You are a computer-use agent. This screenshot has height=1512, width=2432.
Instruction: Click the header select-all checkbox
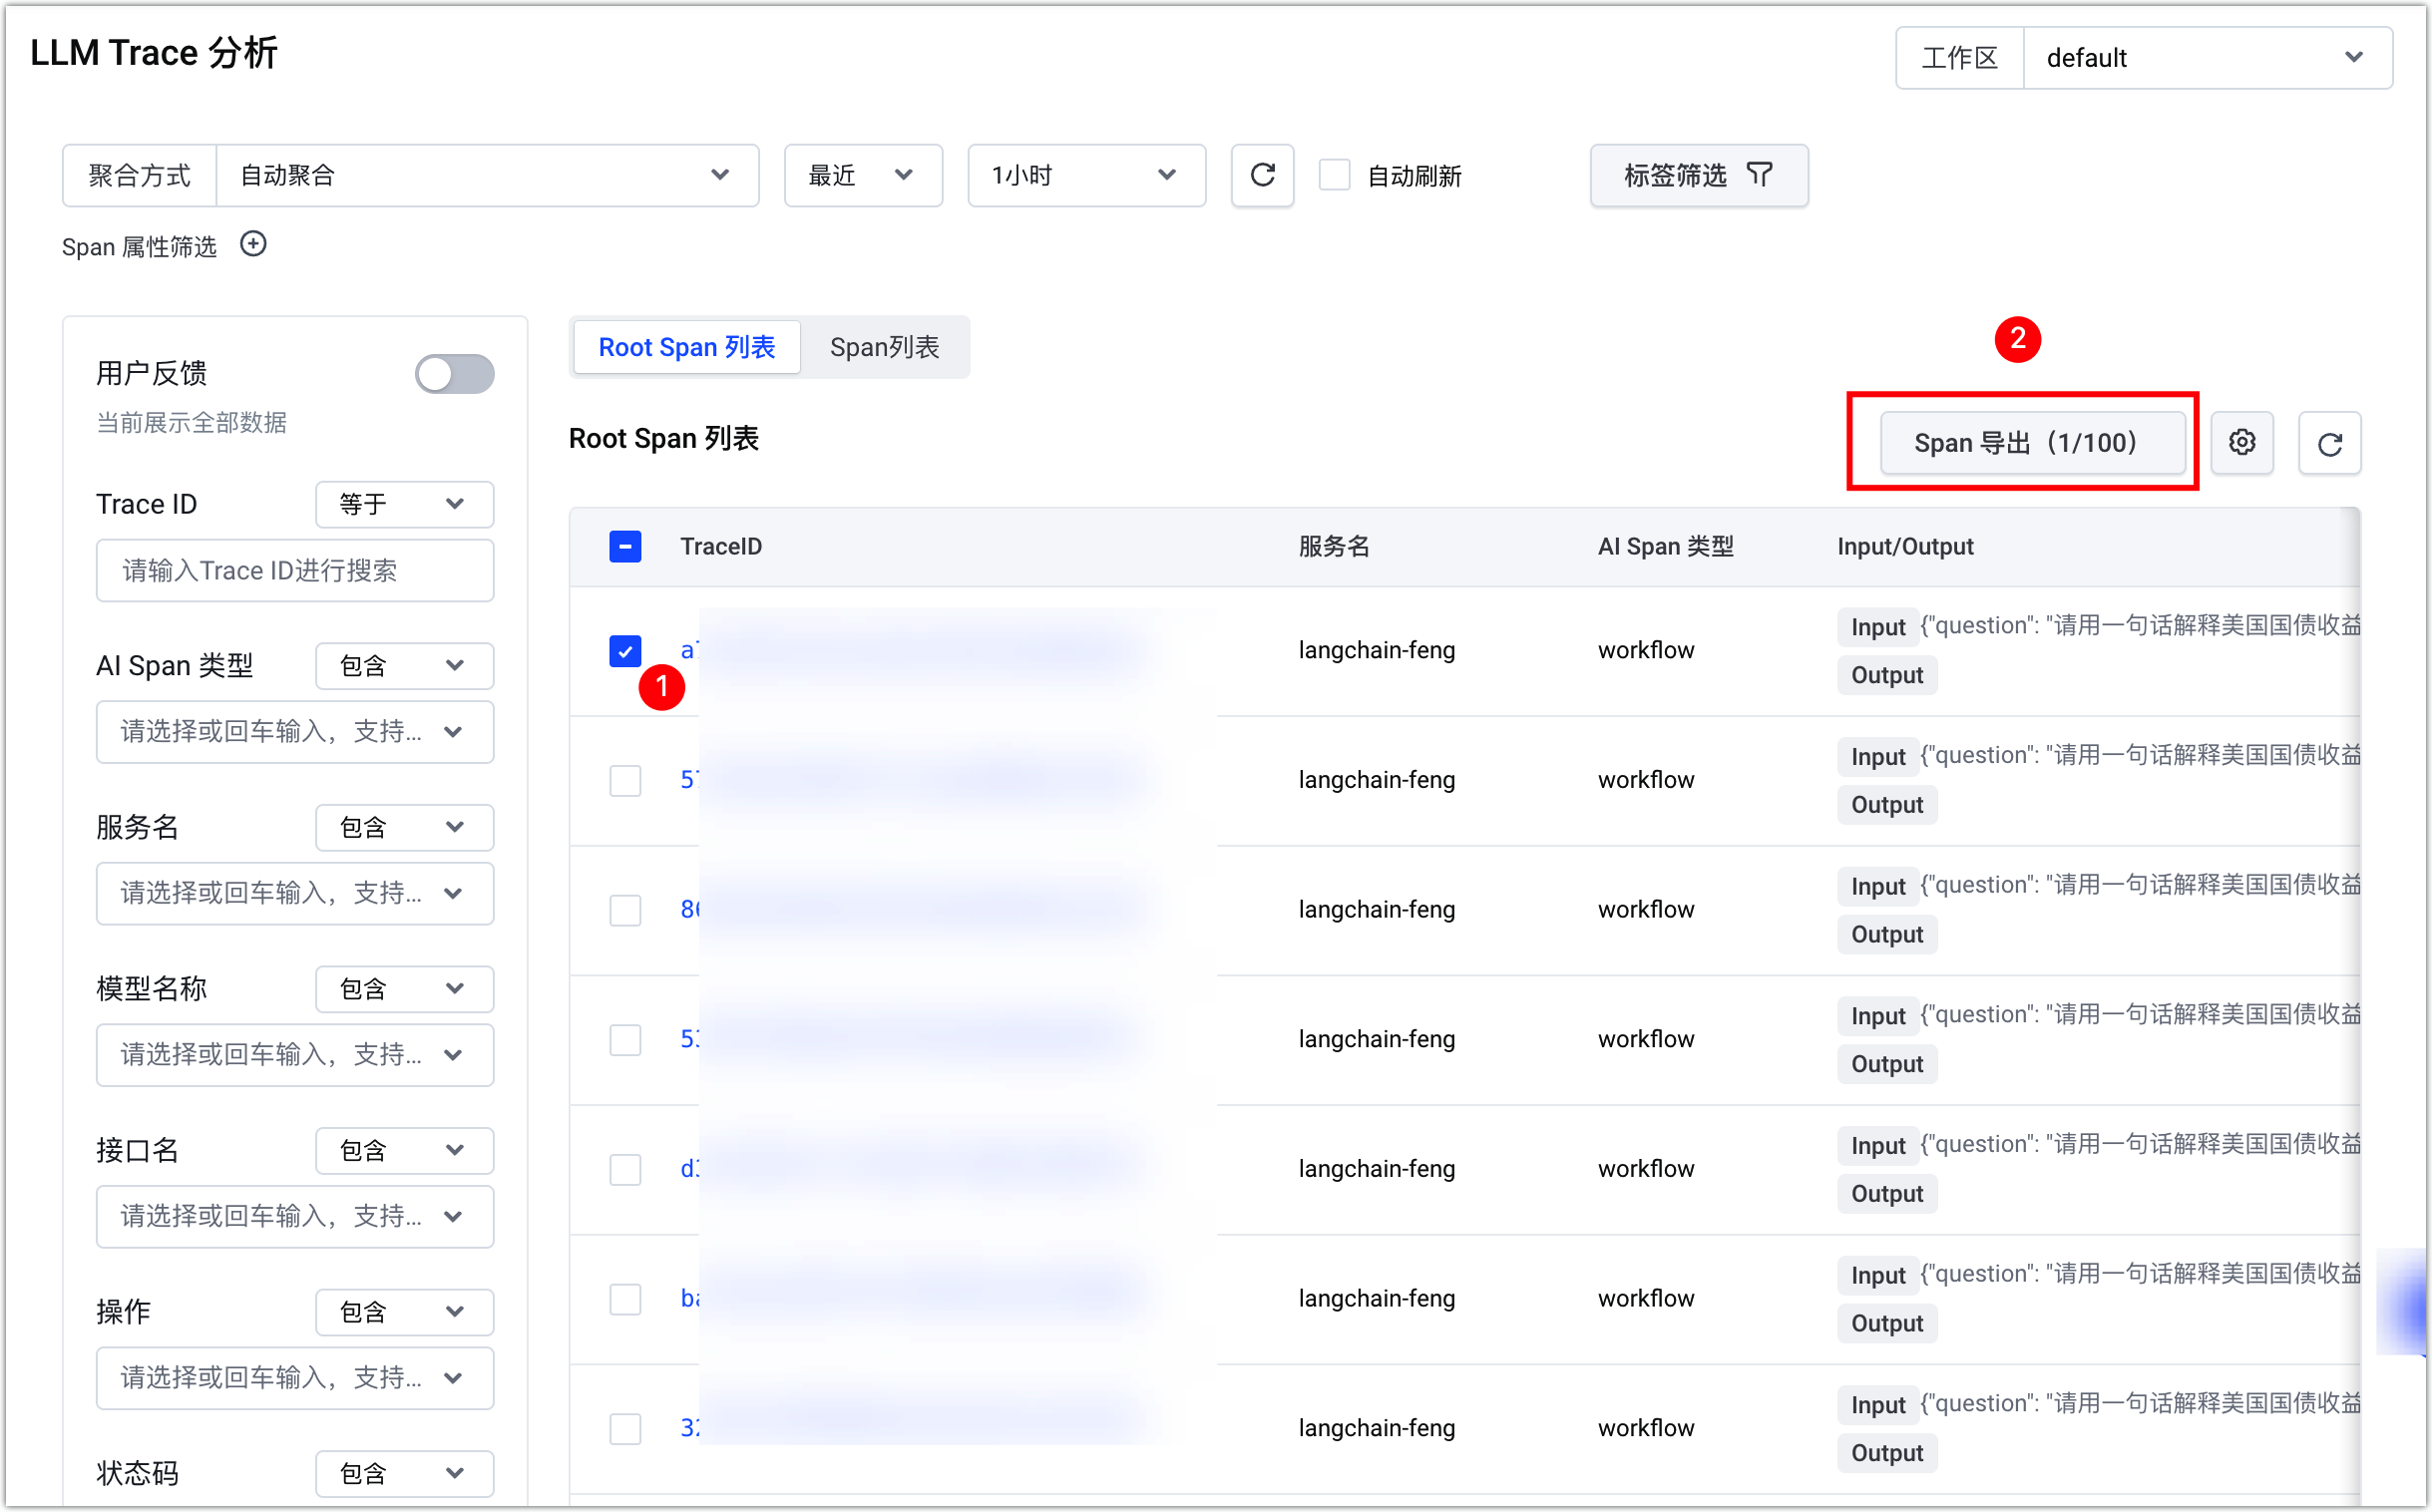coord(625,547)
